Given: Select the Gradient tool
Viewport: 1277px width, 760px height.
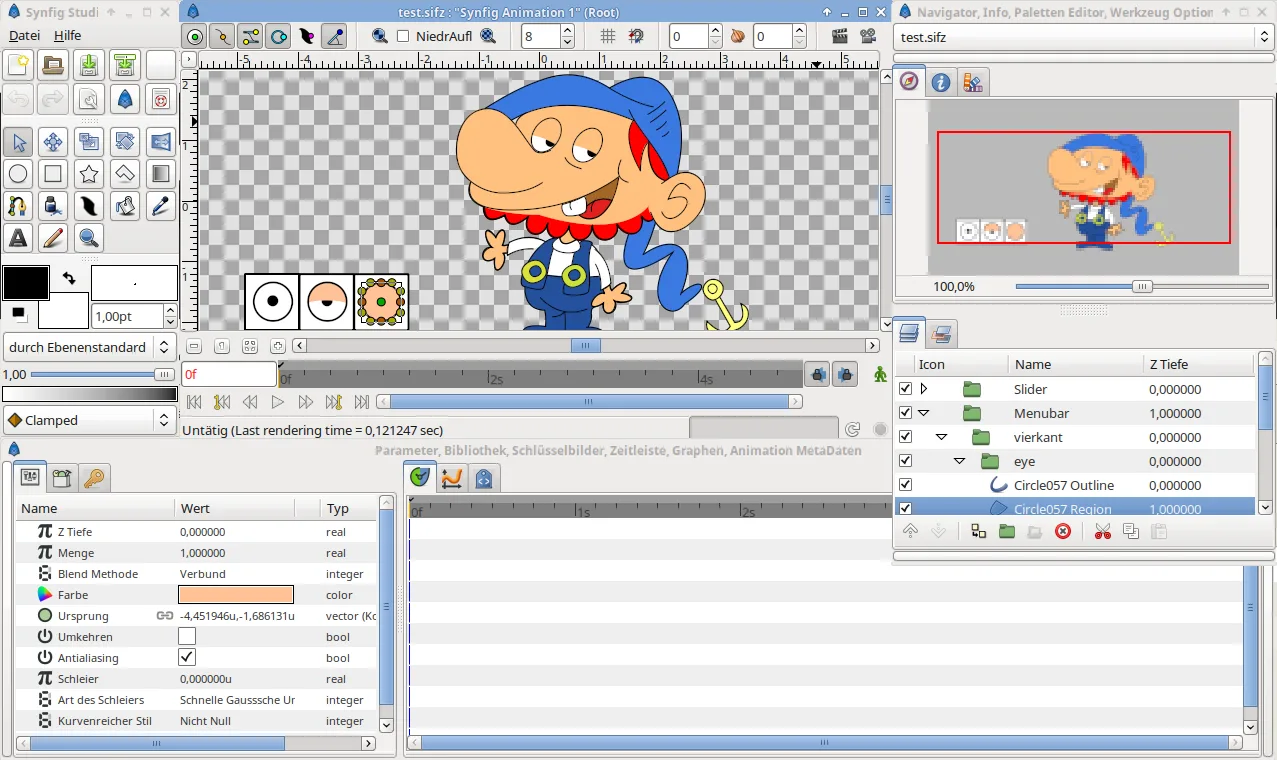Looking at the screenshot, I should point(160,174).
